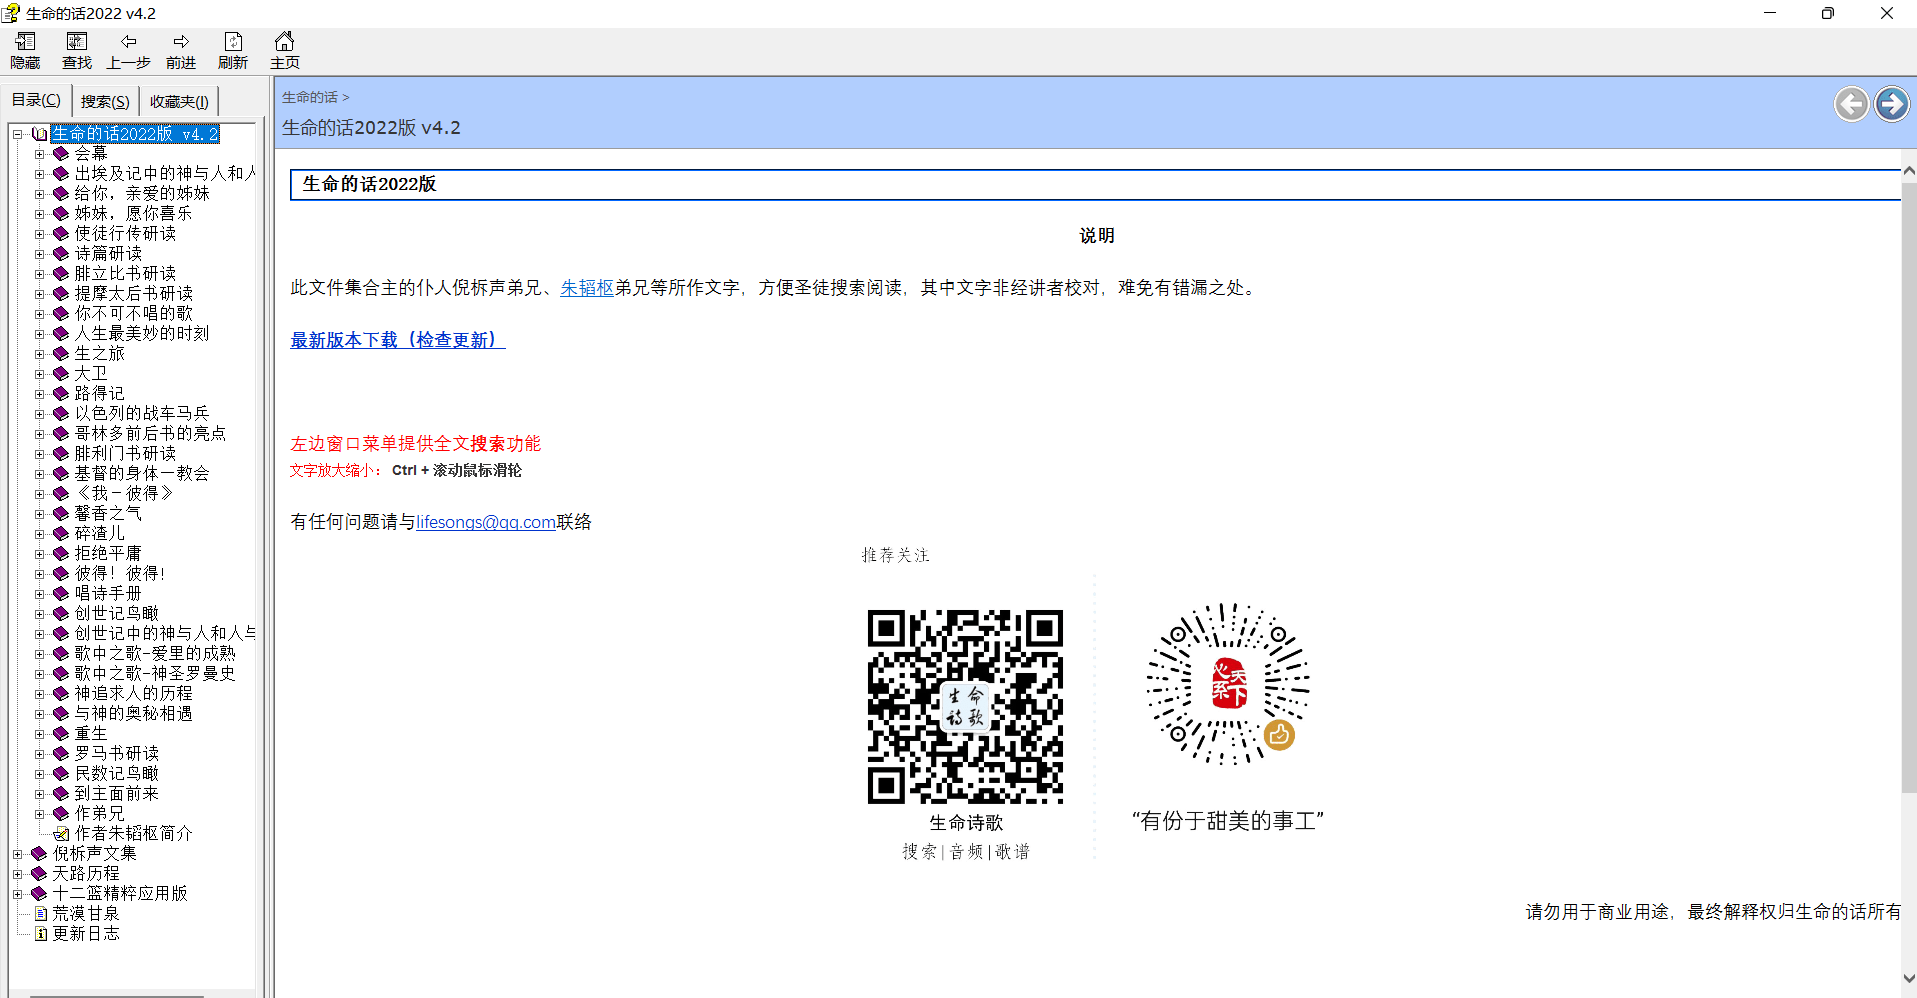Click the 生命的话 breadcrumb link
This screenshot has height=998, width=1917.
tap(310, 97)
